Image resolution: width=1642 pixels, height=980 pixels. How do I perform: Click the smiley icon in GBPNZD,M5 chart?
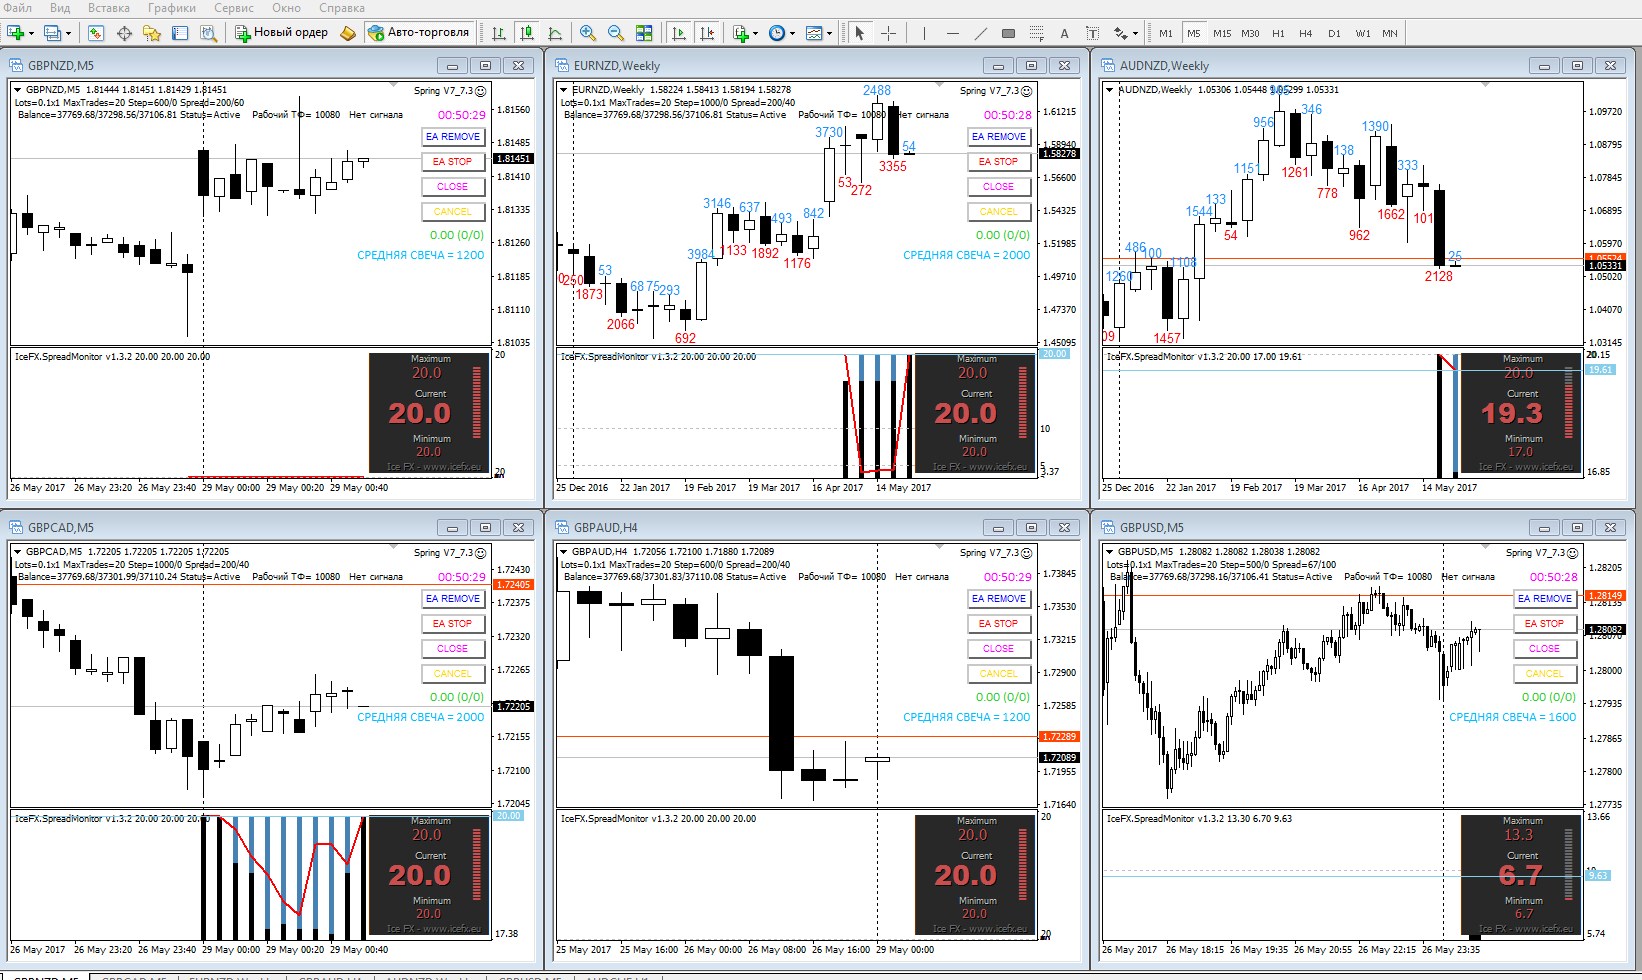coord(480,91)
